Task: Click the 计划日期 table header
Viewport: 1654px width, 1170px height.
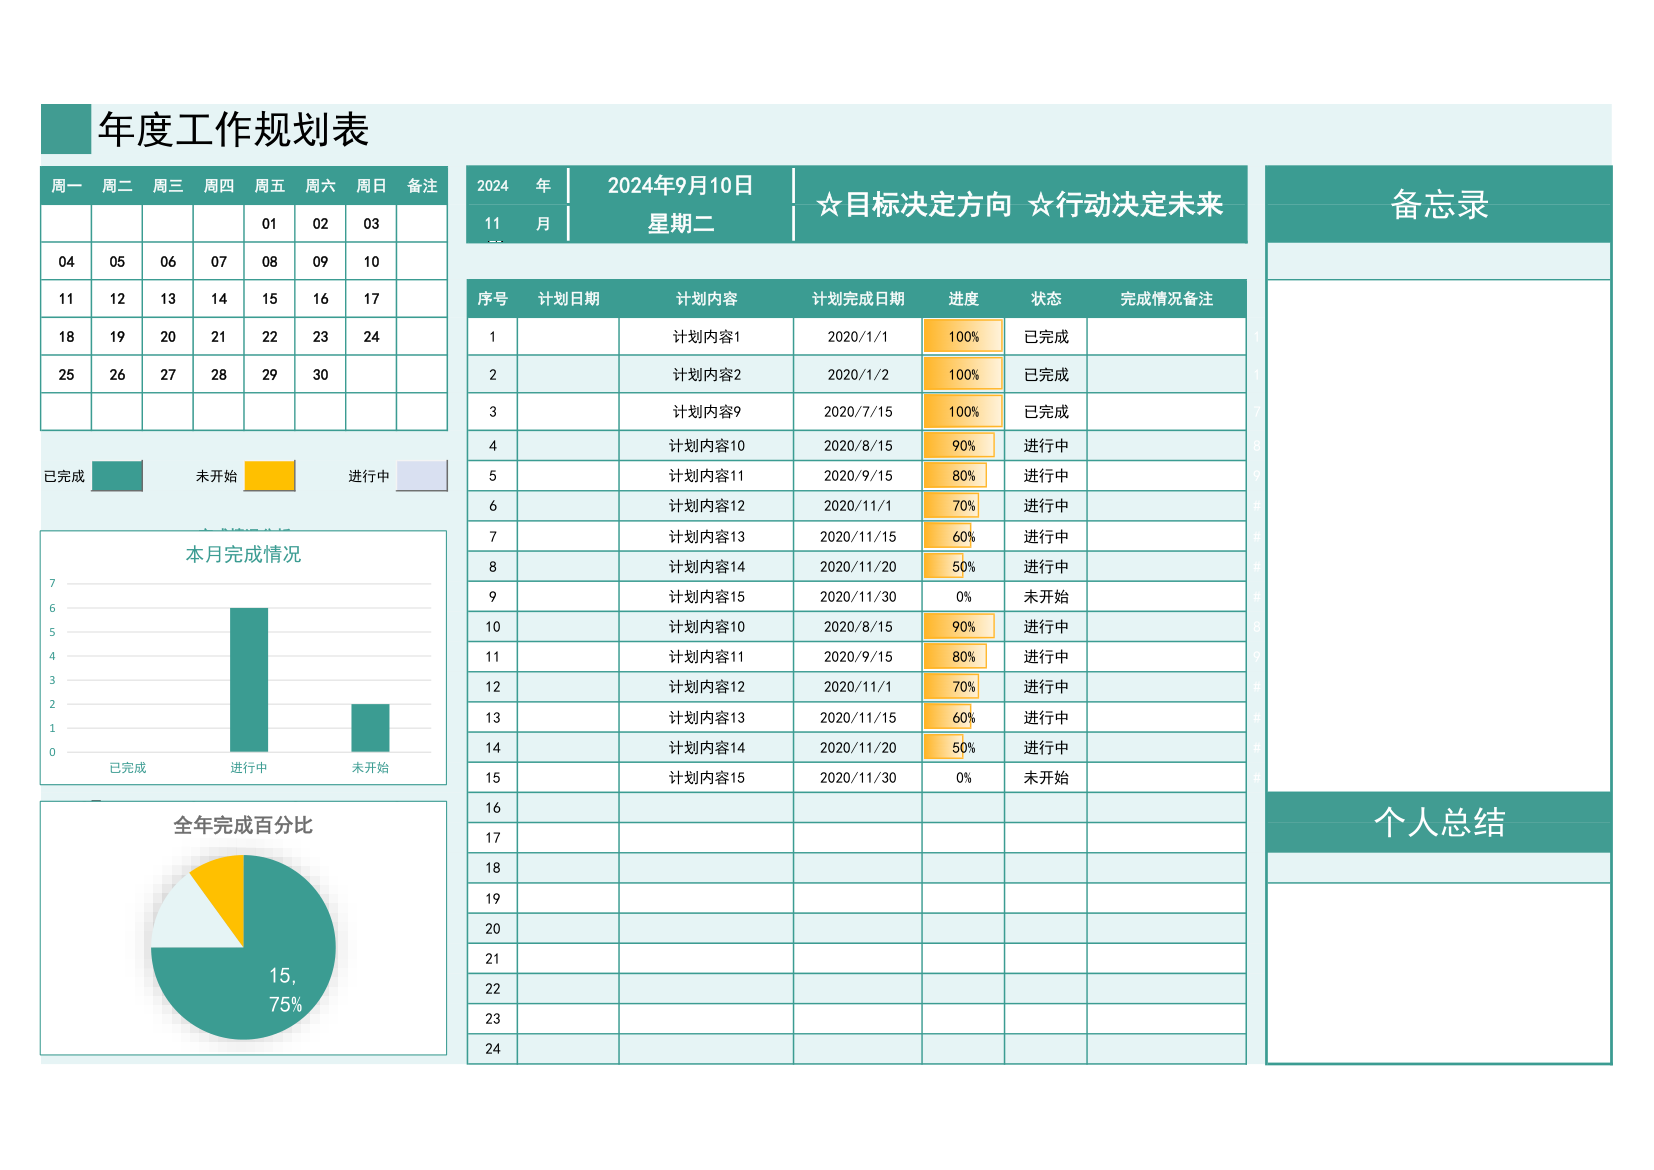Action: pos(568,299)
